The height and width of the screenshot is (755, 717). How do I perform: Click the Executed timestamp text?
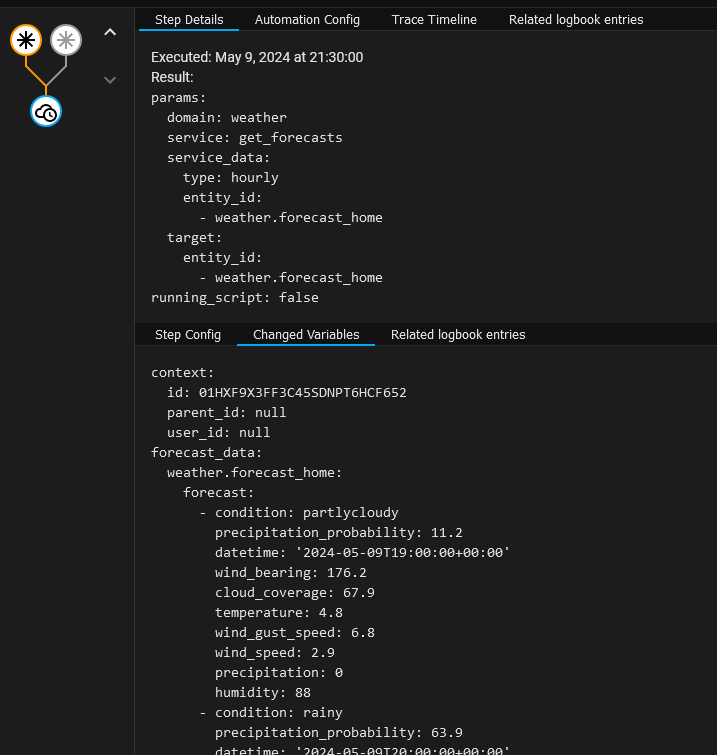(x=257, y=57)
